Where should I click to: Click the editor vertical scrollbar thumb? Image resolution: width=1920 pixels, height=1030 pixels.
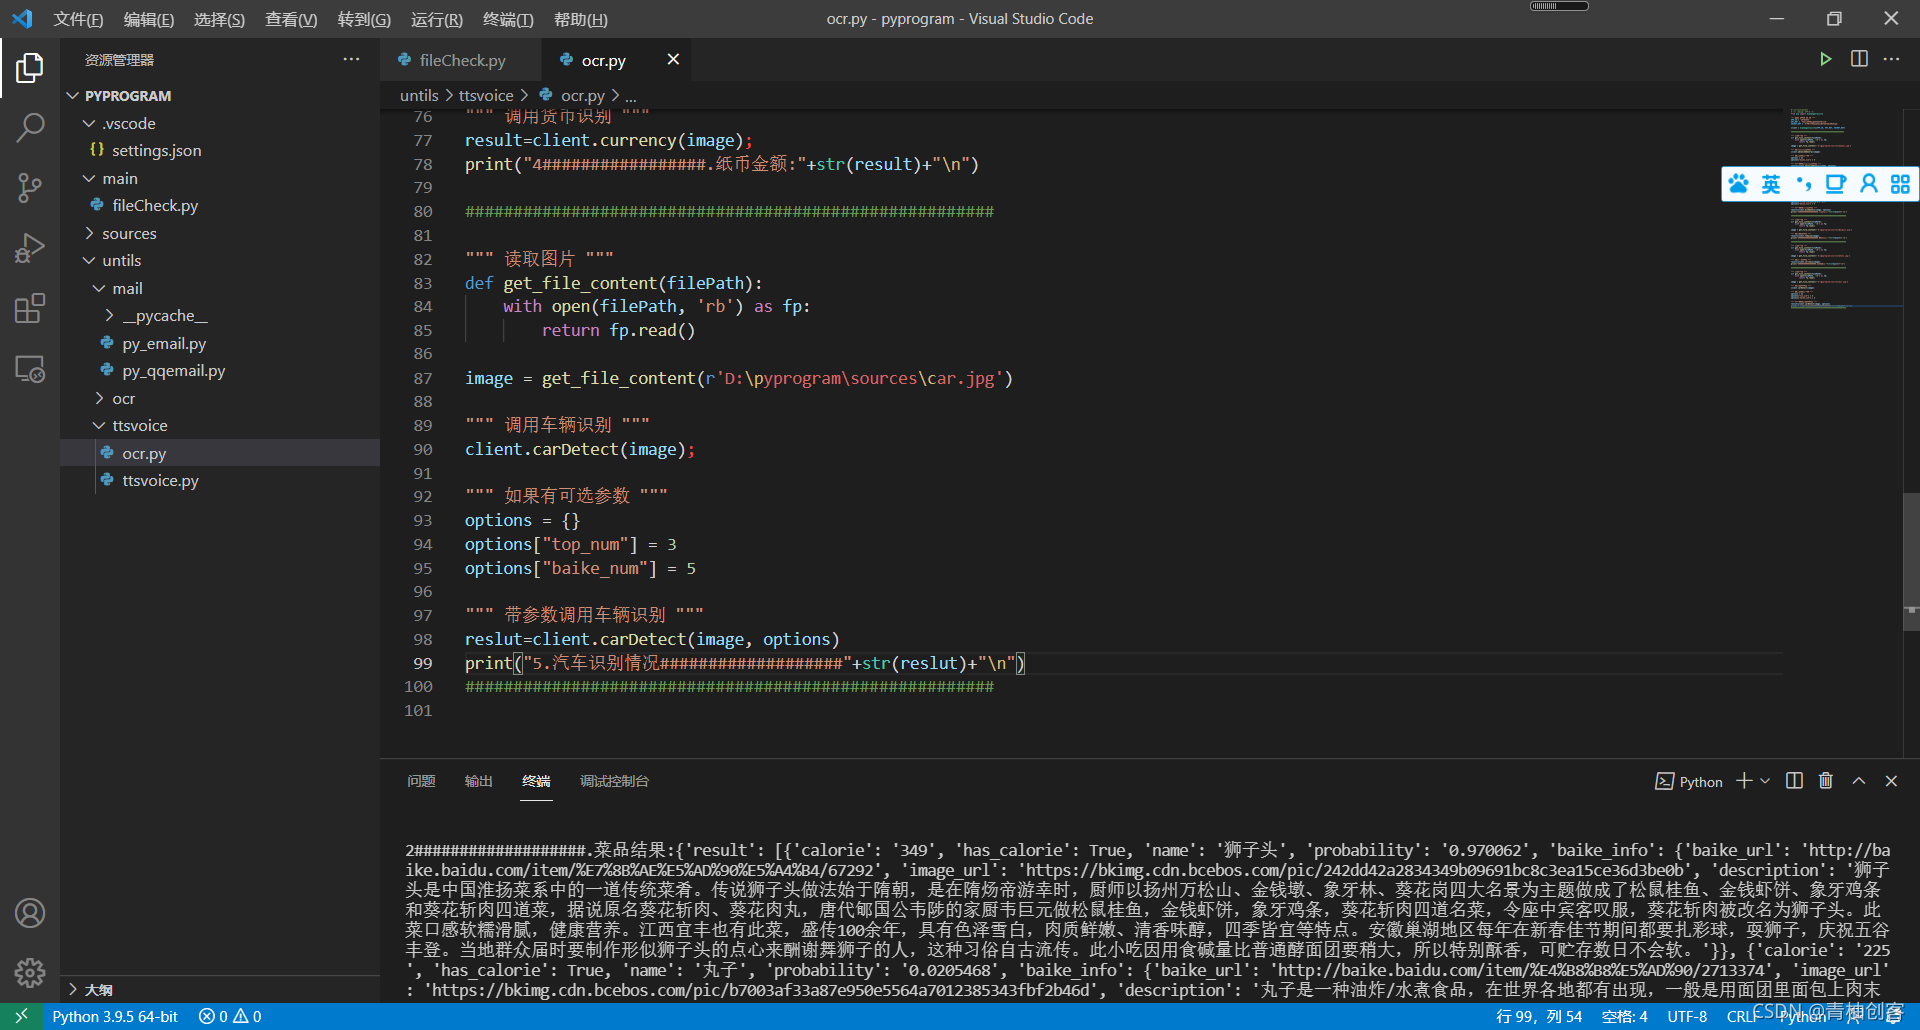(1911, 560)
